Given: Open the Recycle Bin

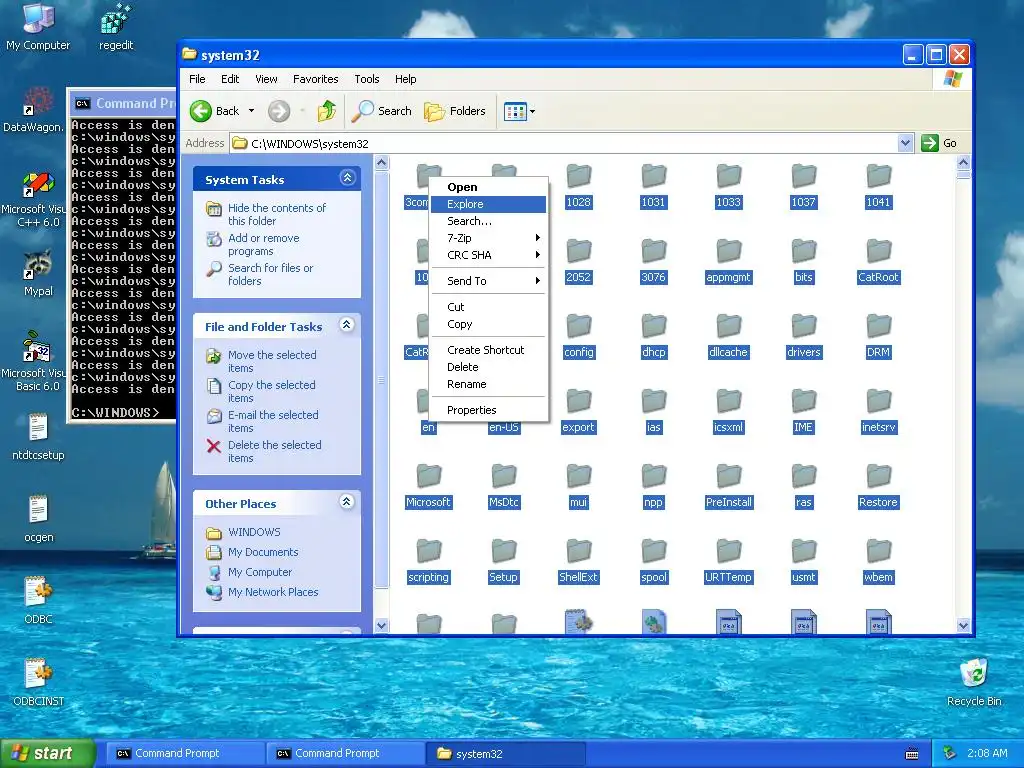Looking at the screenshot, I should (974, 682).
